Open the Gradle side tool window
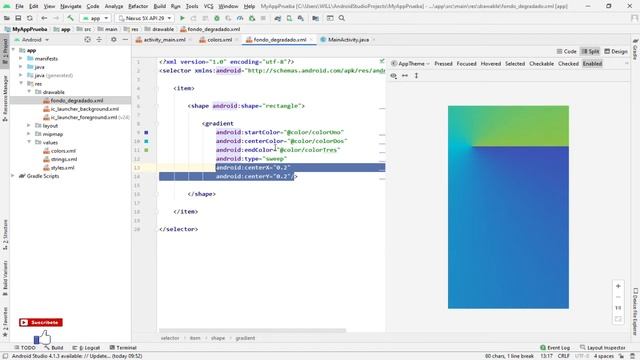640x360 pixels. point(636,49)
